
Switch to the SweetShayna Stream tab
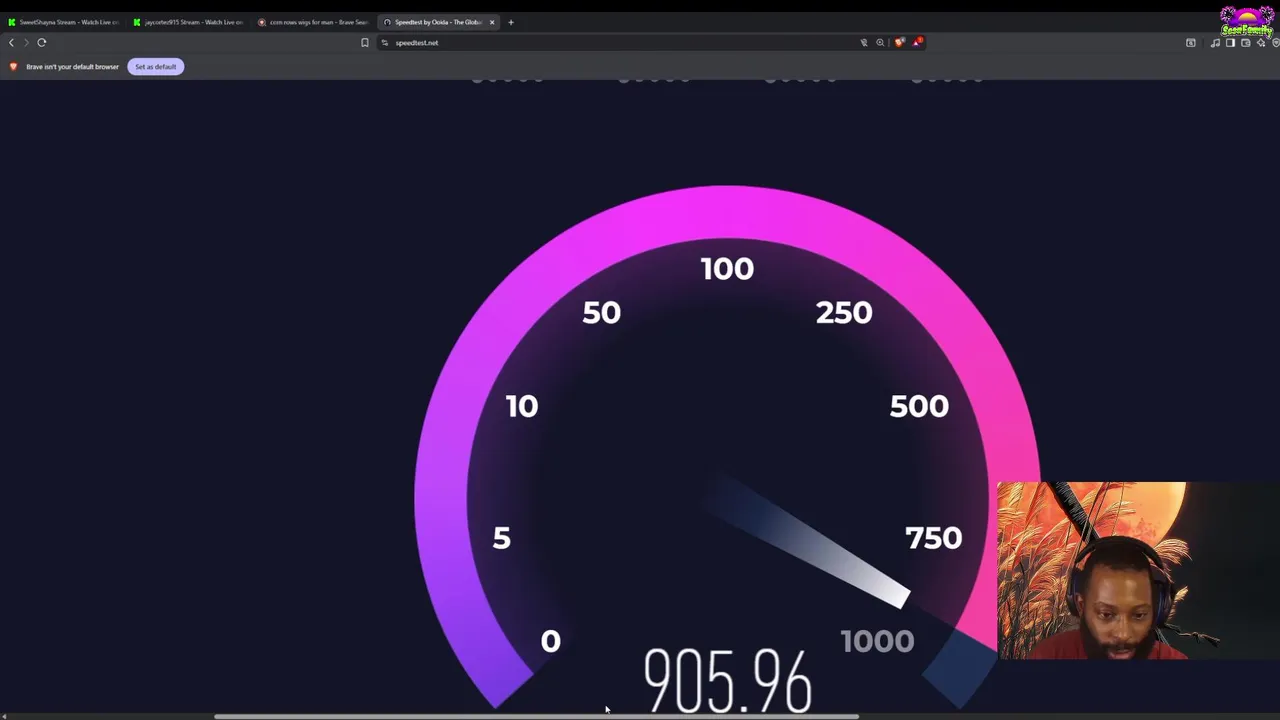(x=62, y=22)
